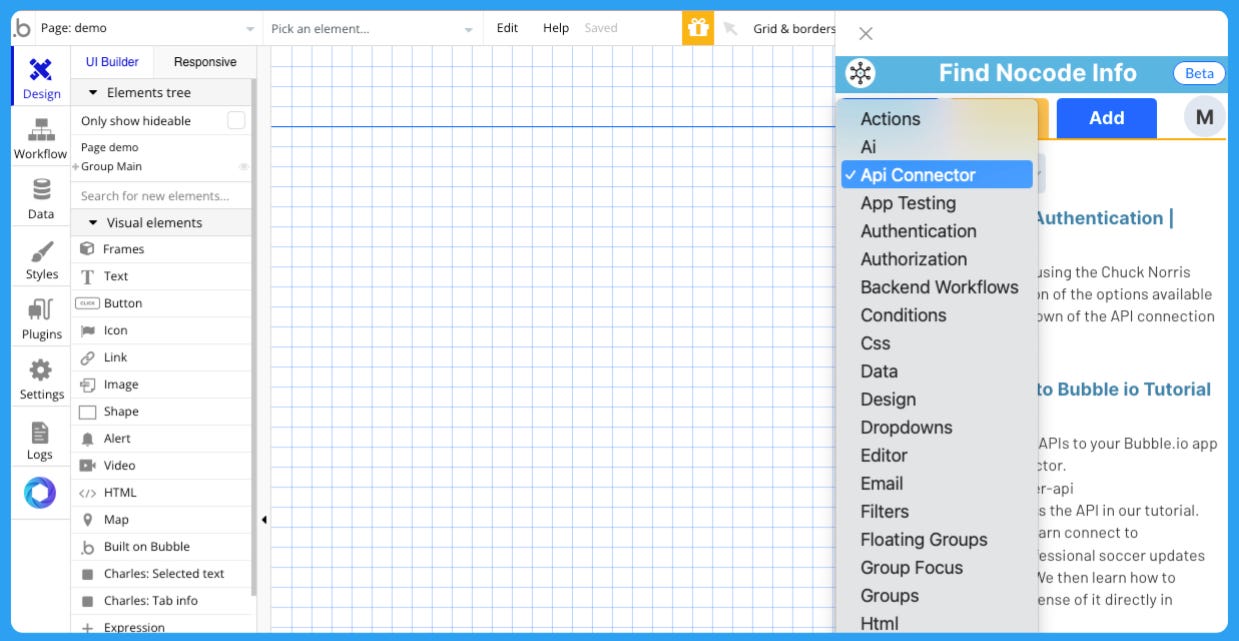Click the Beta badge button

point(1199,73)
